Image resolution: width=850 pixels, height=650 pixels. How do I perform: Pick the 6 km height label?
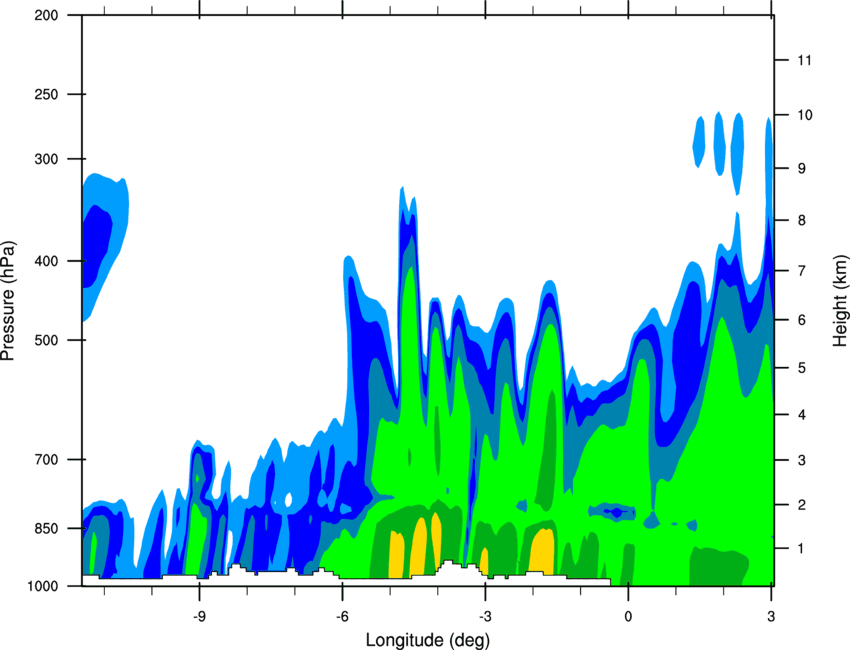tap(802, 320)
